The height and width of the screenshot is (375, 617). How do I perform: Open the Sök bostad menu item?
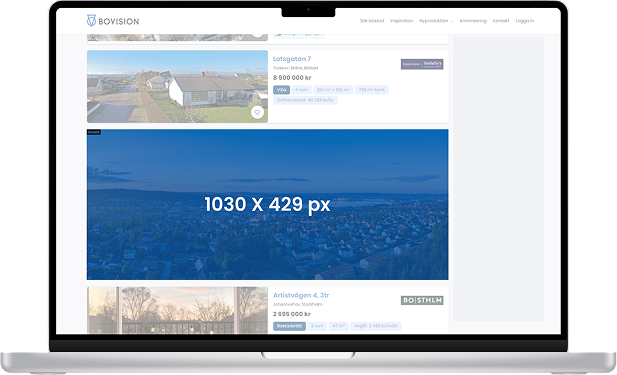click(372, 21)
